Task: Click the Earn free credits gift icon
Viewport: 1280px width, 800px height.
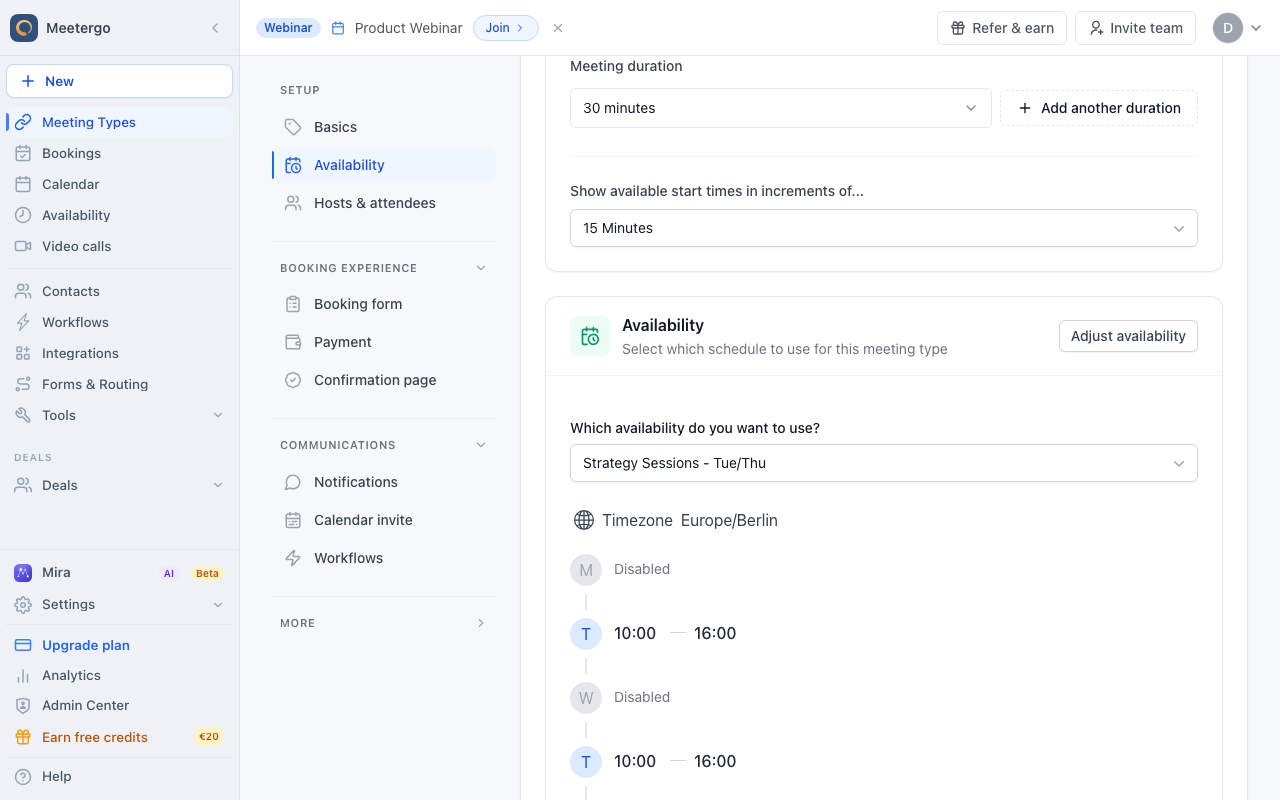Action: (x=23, y=737)
